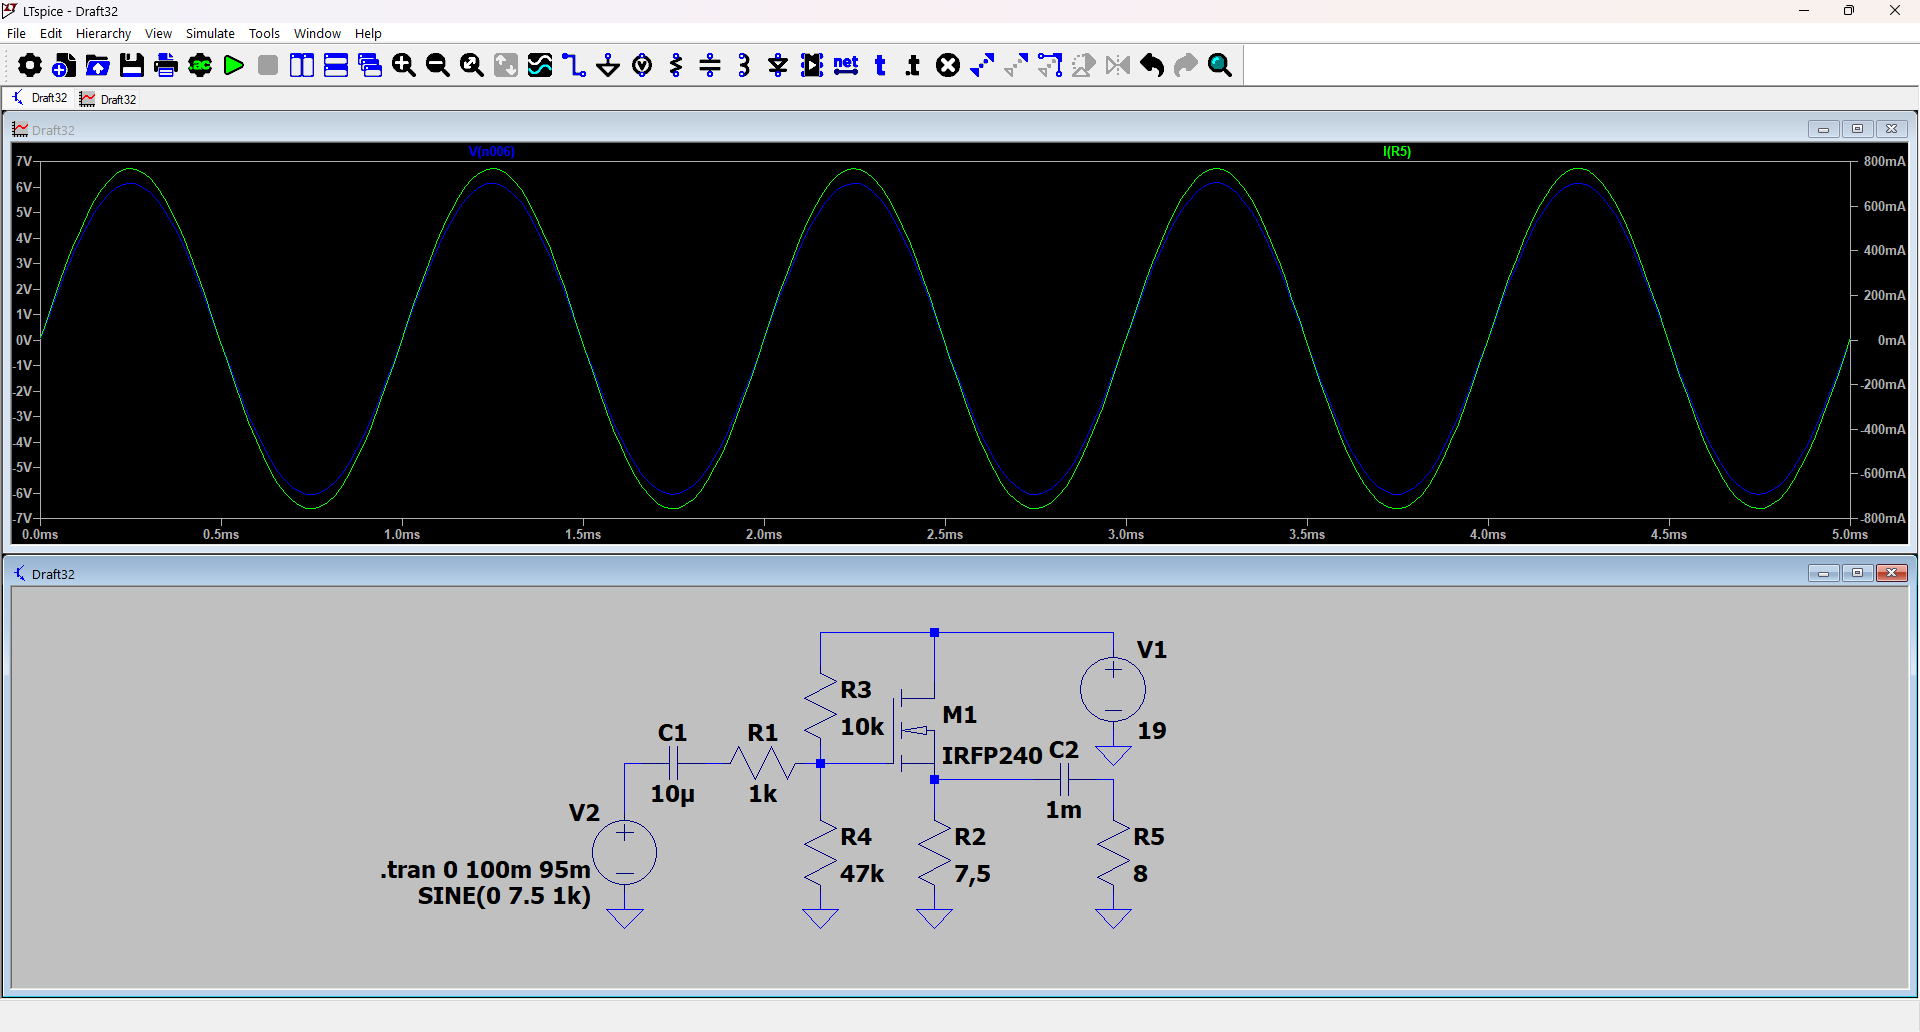Click the C2 1m capacitor value

1064,810
